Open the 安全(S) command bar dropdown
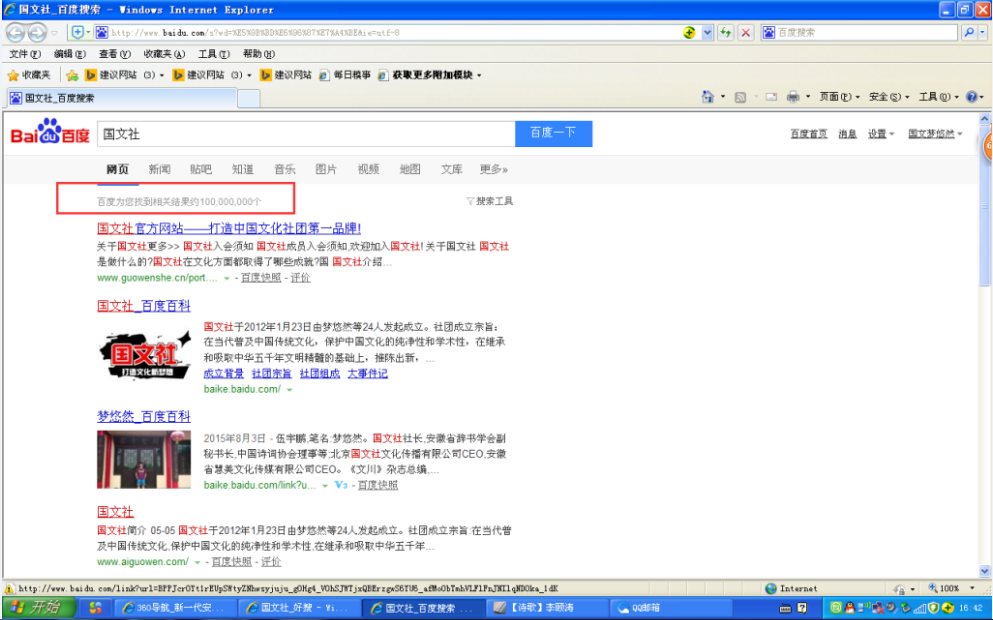The height and width of the screenshot is (620, 993). (889, 97)
